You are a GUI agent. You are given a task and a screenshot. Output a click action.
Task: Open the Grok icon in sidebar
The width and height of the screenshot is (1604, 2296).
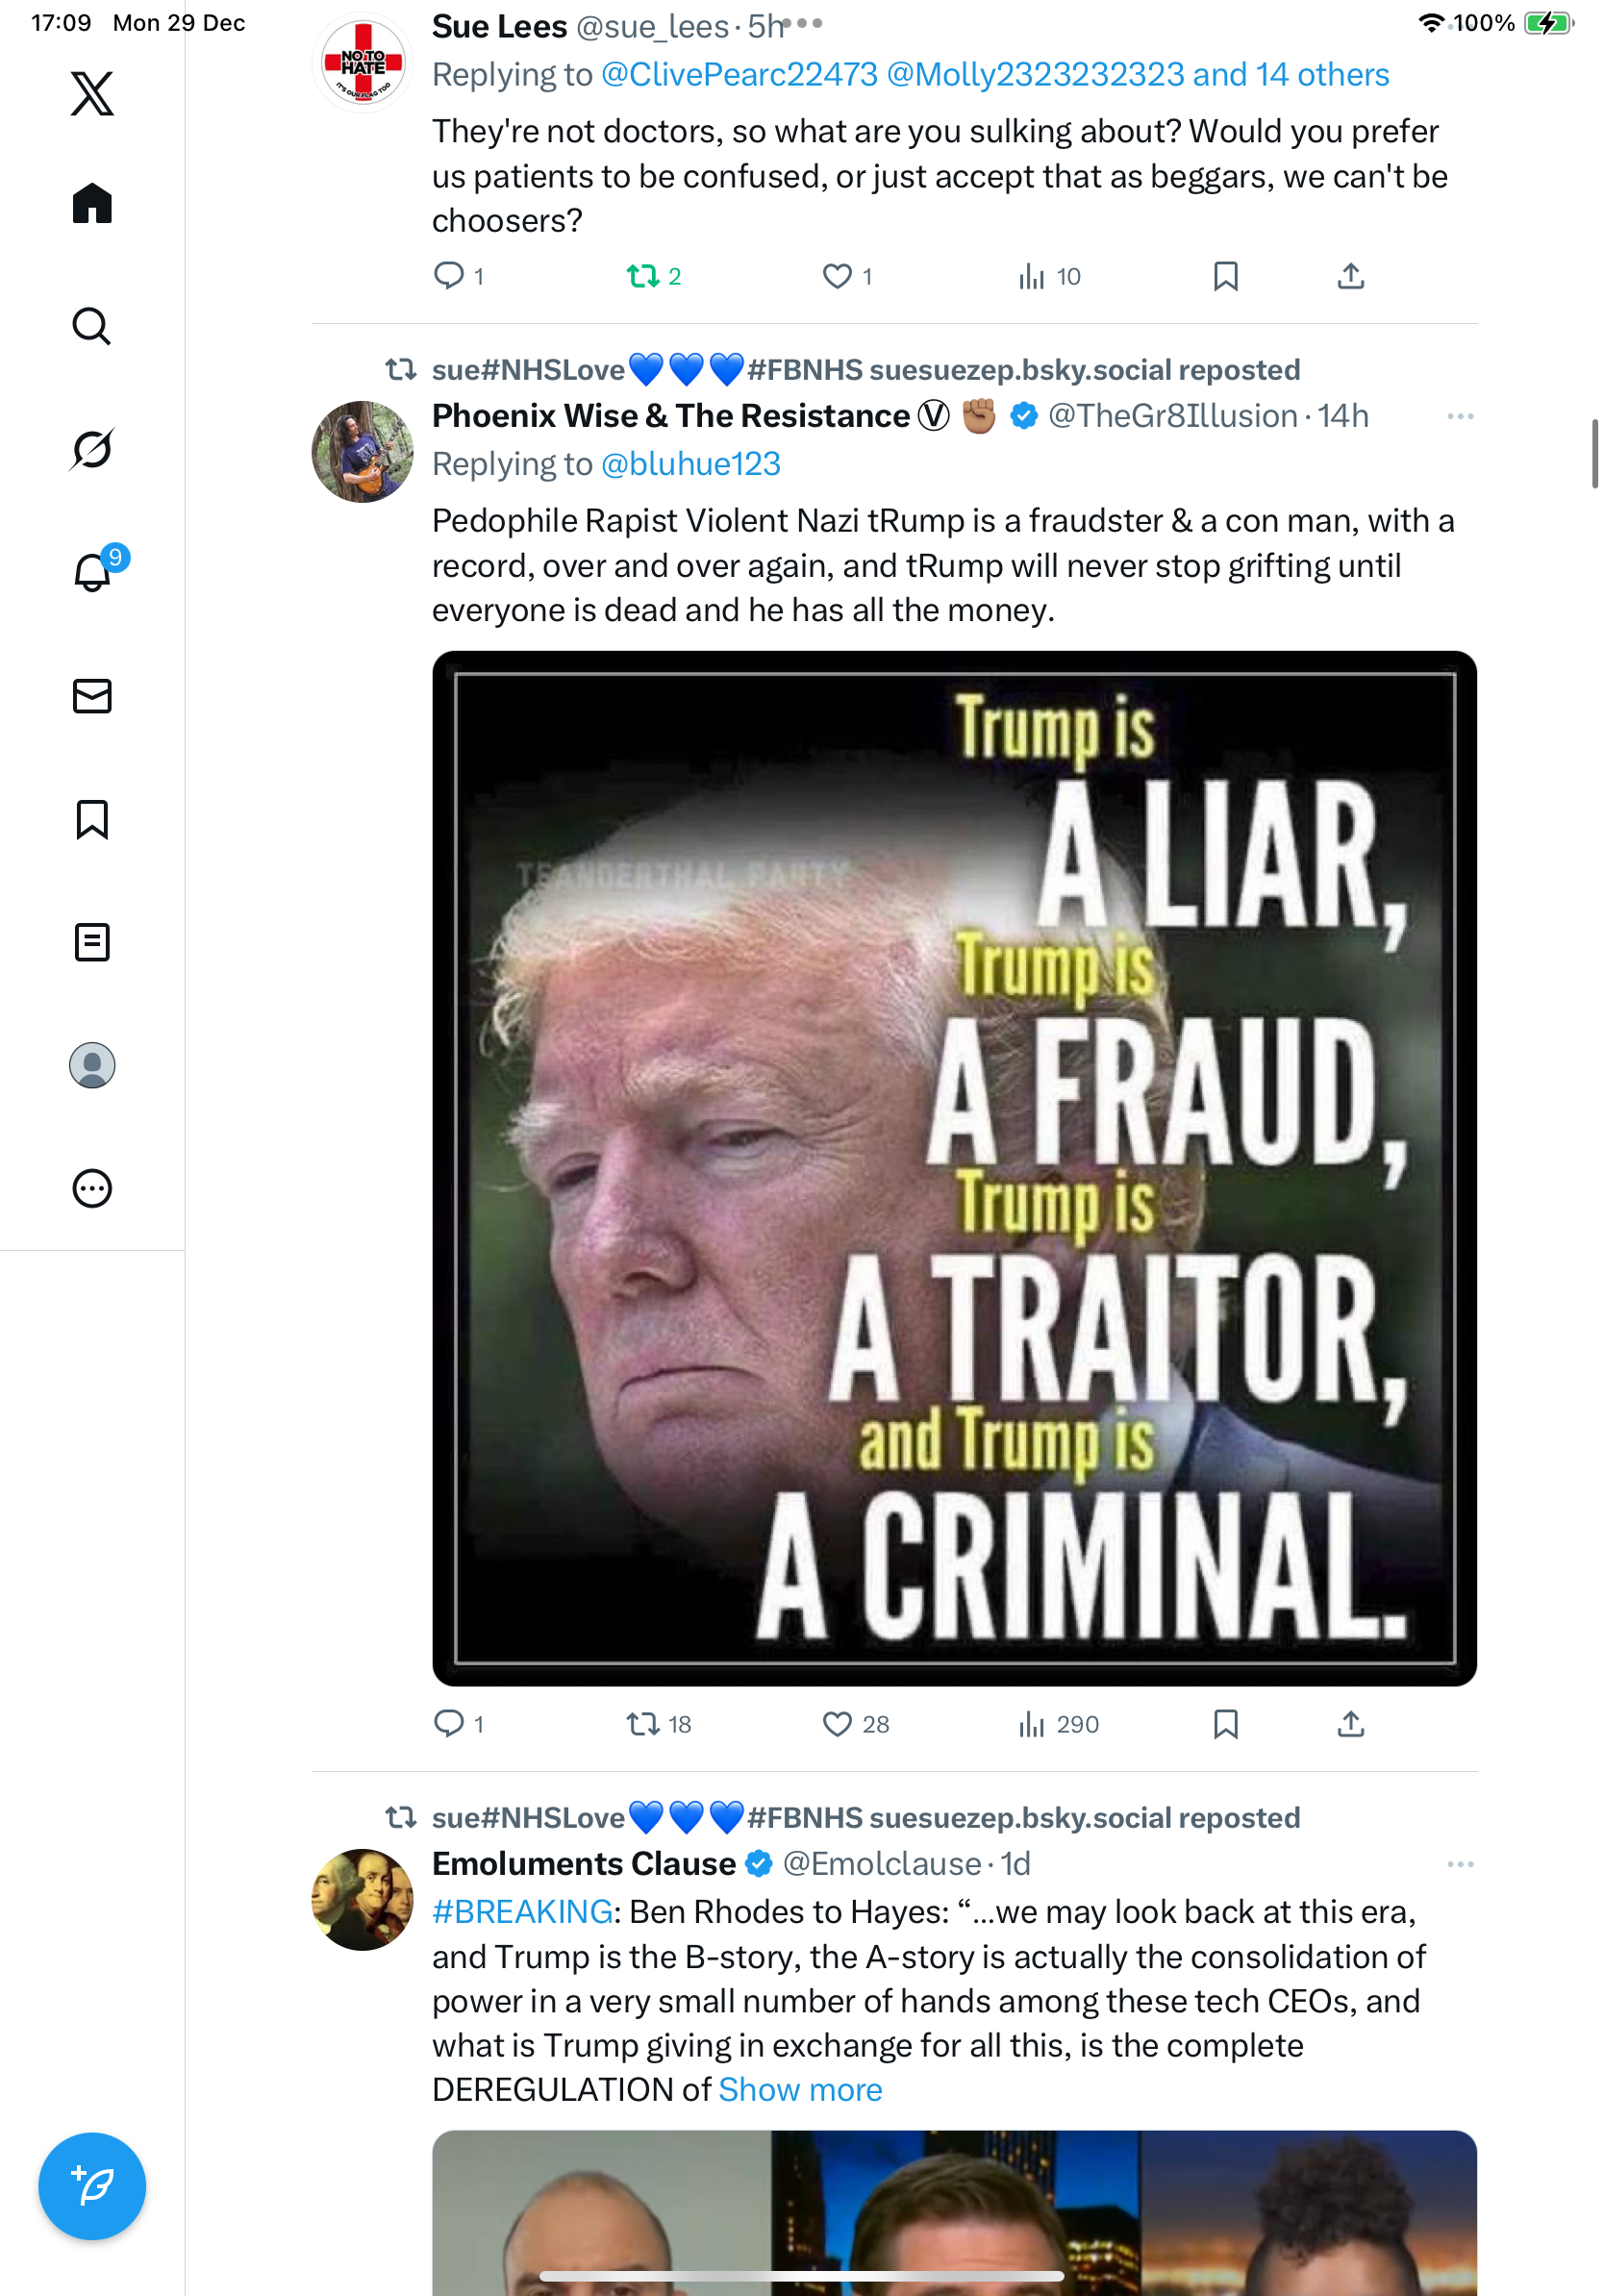click(92, 449)
